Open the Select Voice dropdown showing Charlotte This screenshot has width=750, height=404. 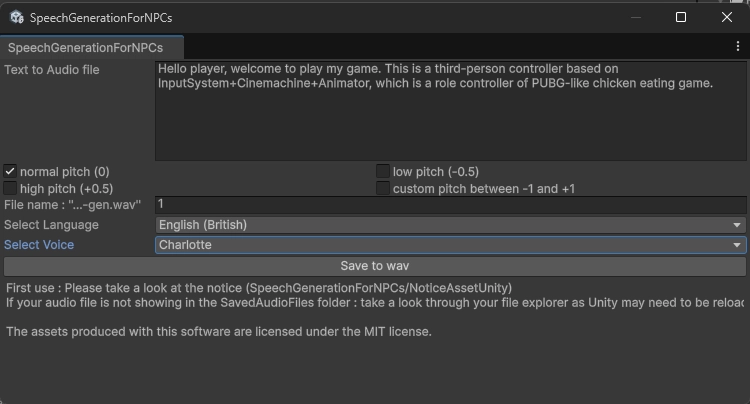pos(451,245)
